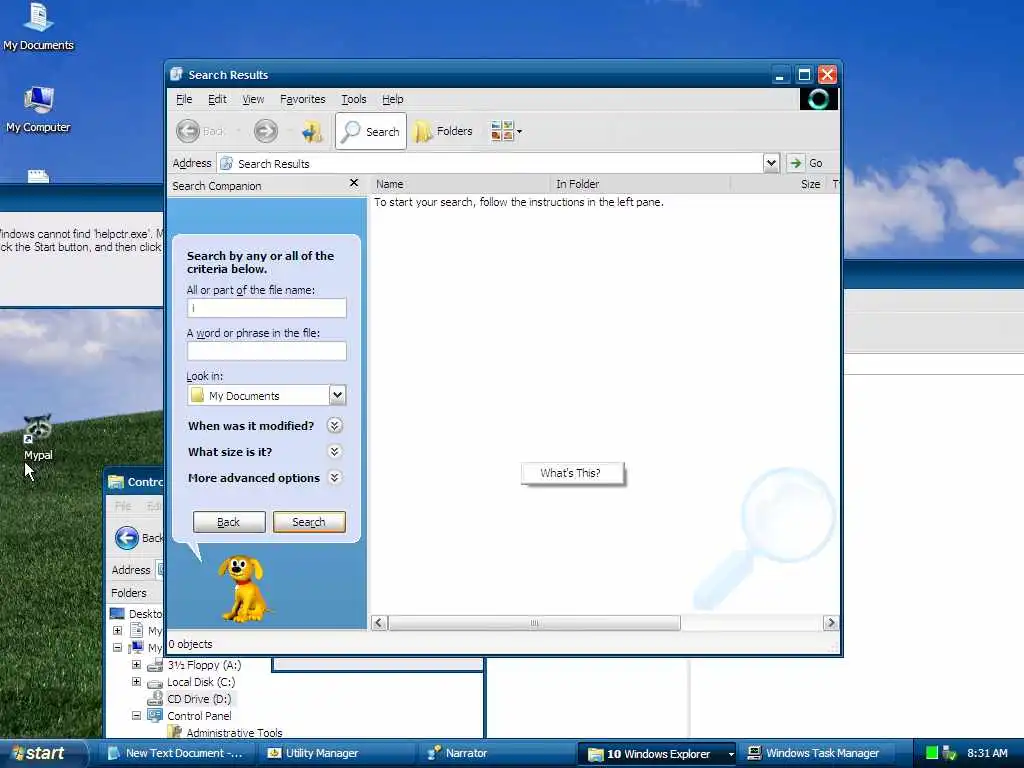Click the Start button
Image resolution: width=1024 pixels, height=768 pixels.
[42, 754]
